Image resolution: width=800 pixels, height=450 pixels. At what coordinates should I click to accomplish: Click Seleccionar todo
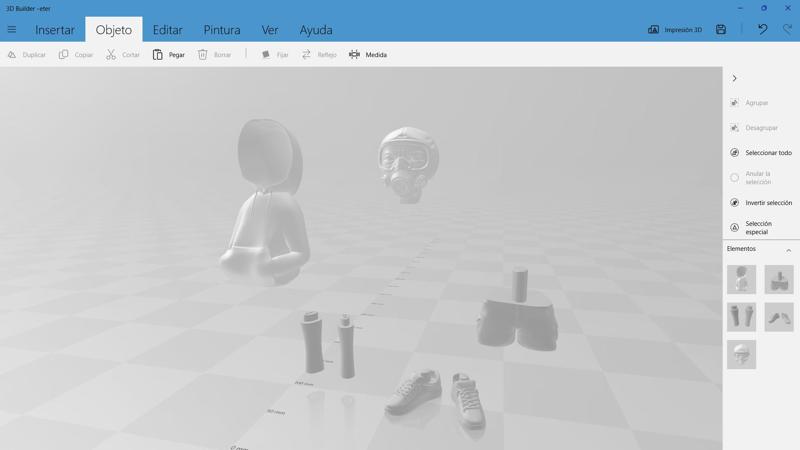761,153
